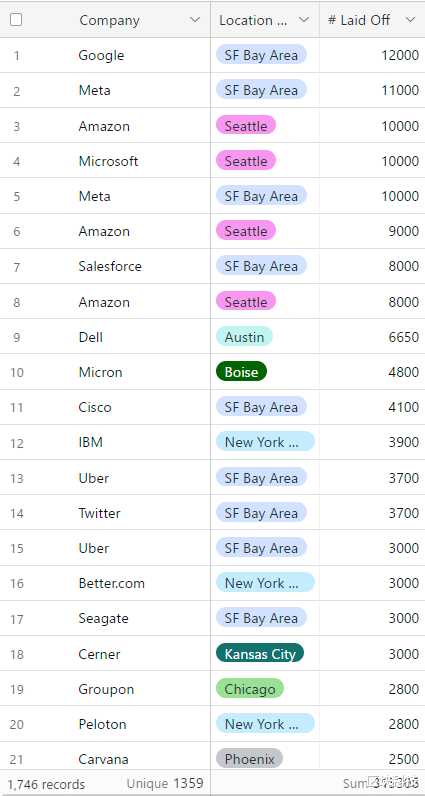Screen dimensions: 425x796
Task: Click the Seattle tag in Microsoft row
Action: [246, 161]
